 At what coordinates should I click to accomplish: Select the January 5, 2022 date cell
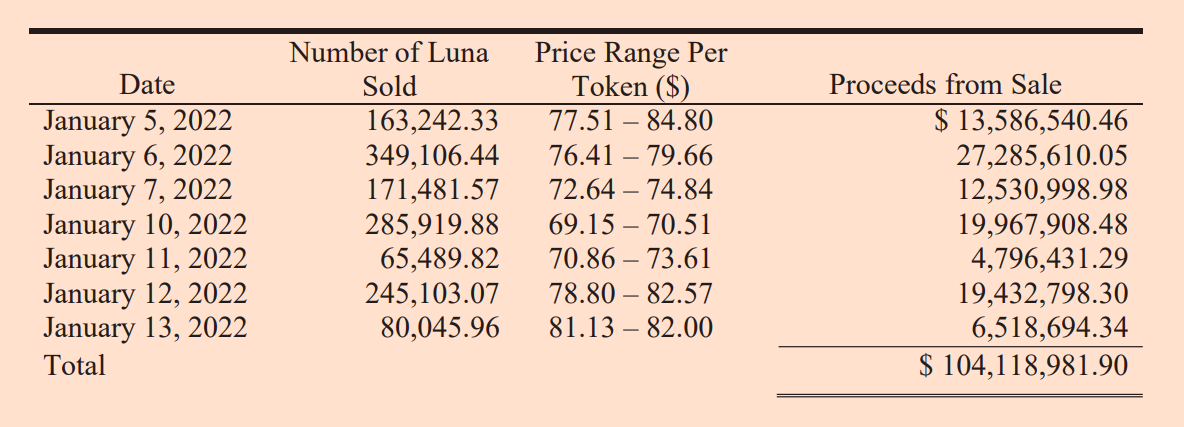click(138, 122)
